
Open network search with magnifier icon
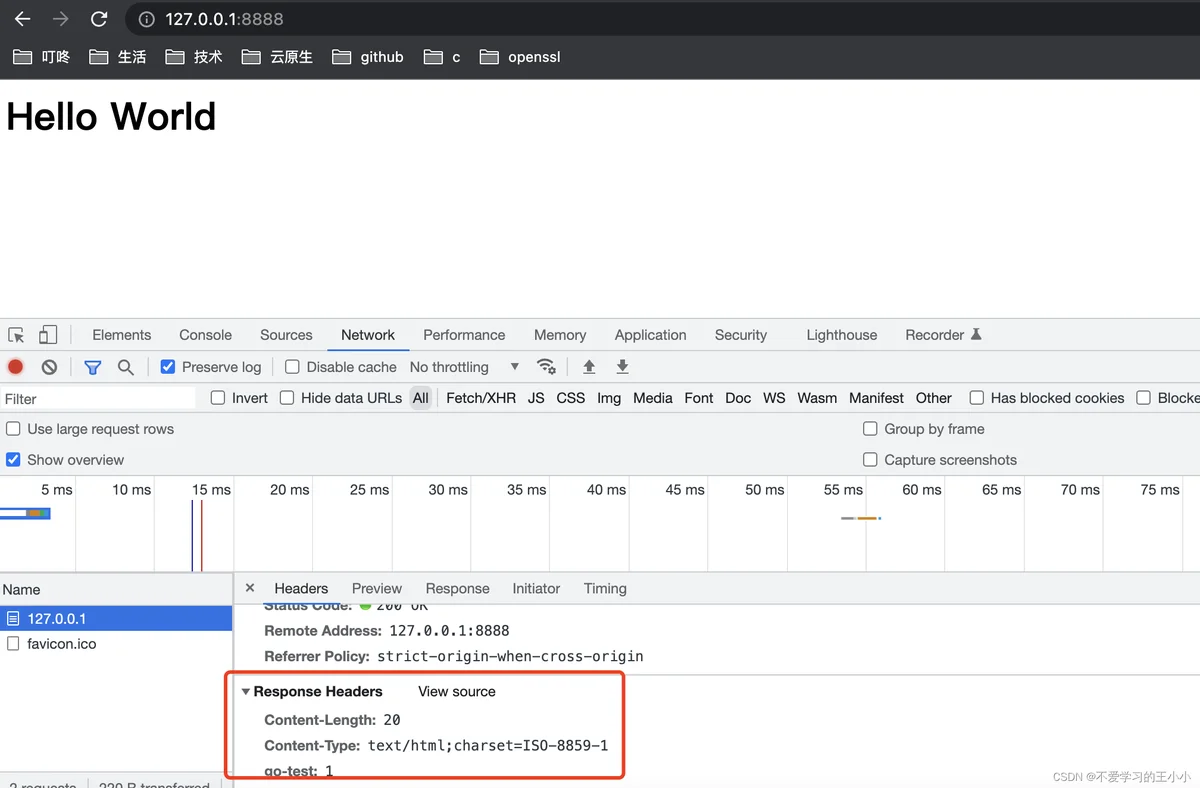(x=126, y=367)
